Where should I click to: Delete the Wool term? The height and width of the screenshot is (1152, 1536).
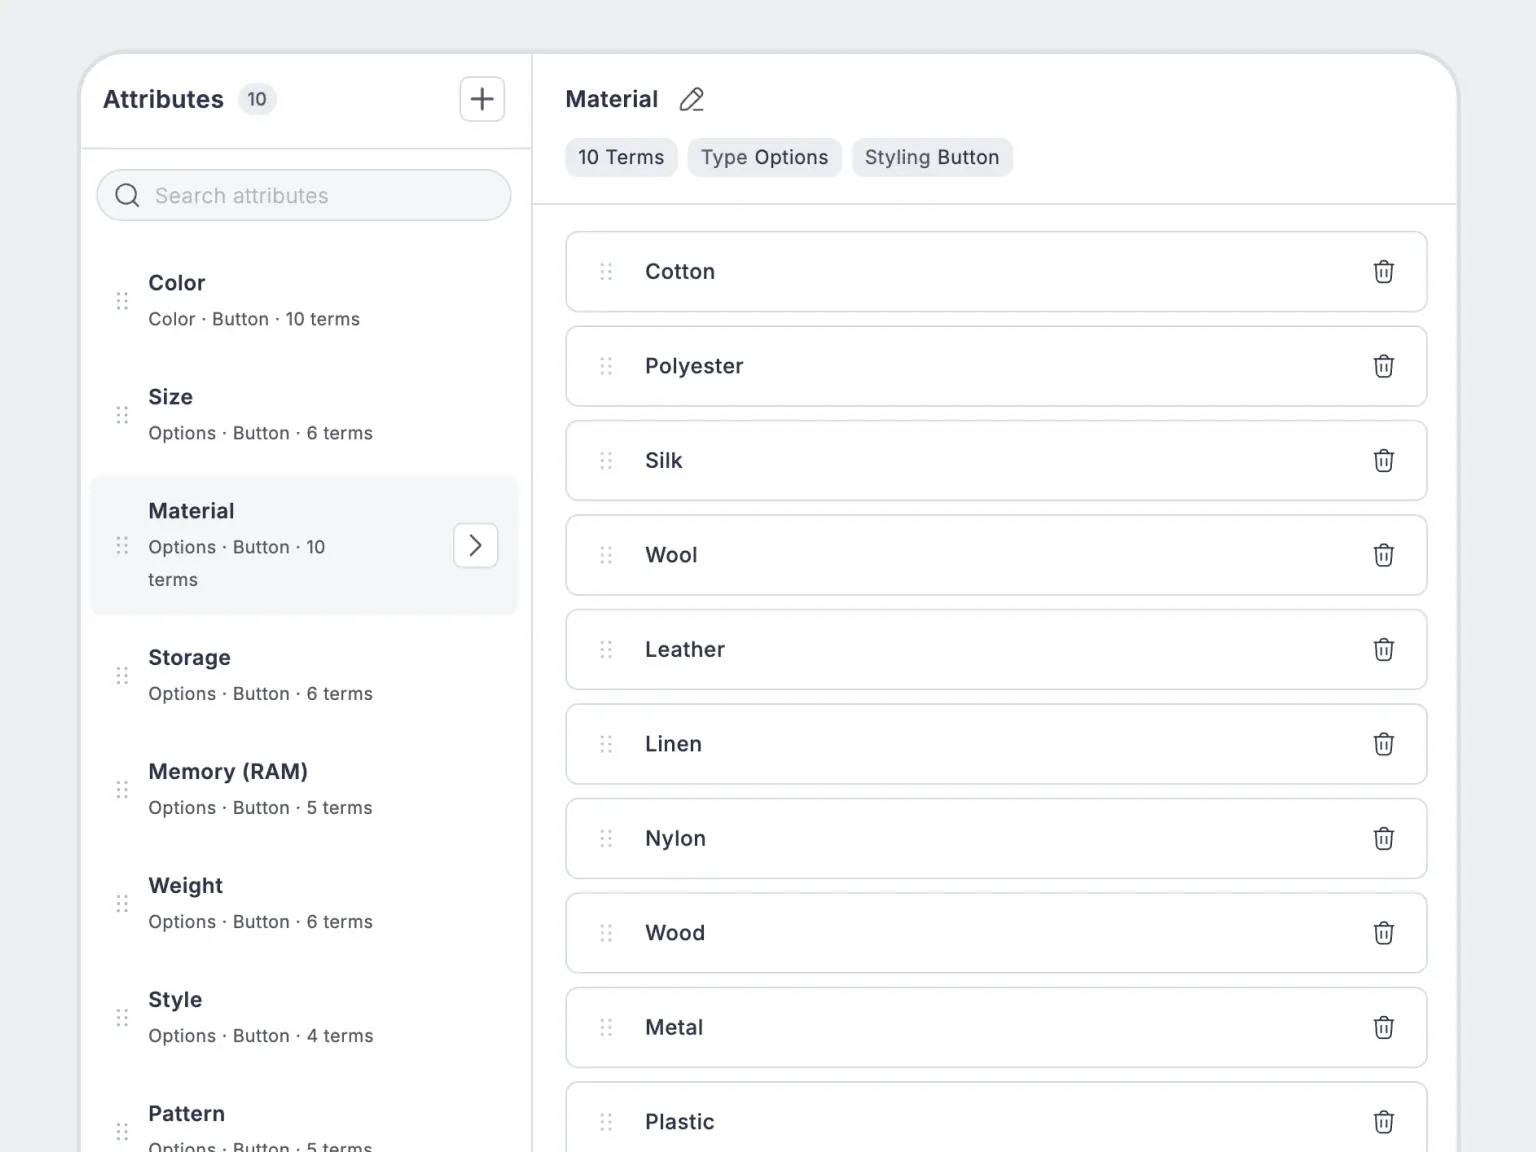[1383, 555]
